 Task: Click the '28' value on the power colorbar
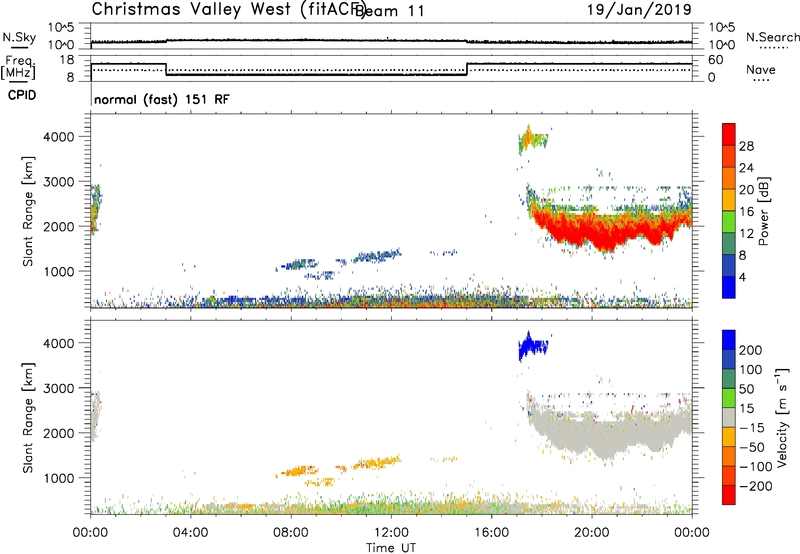point(746,146)
